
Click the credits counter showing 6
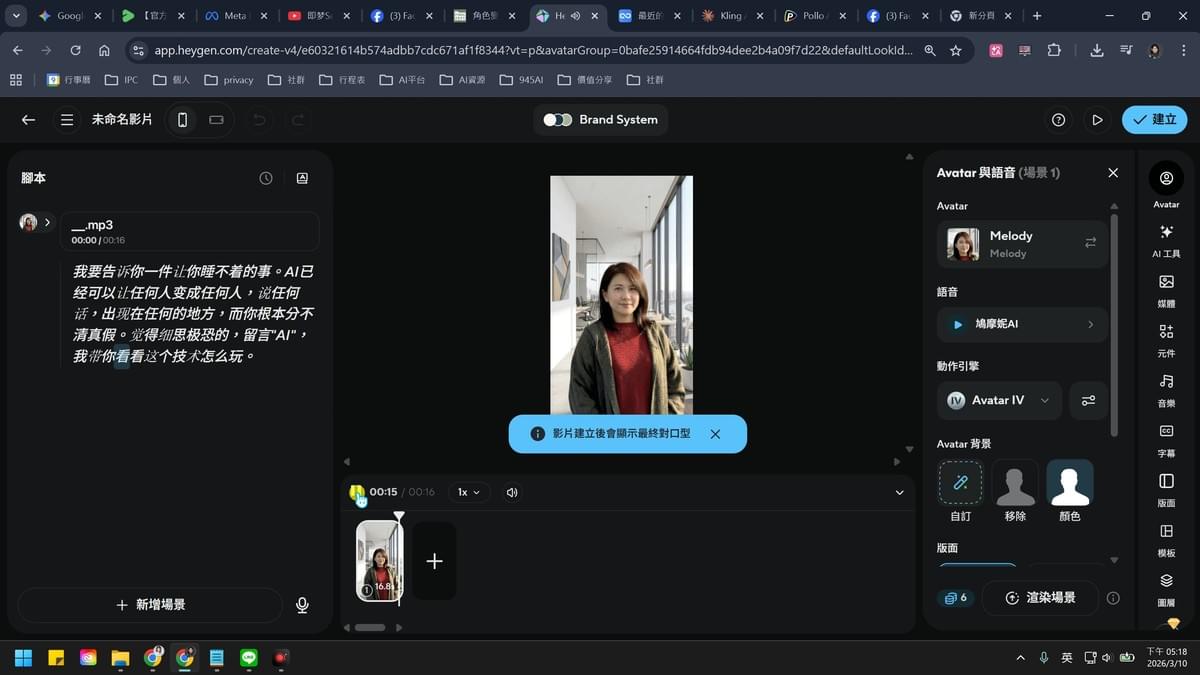(x=956, y=598)
